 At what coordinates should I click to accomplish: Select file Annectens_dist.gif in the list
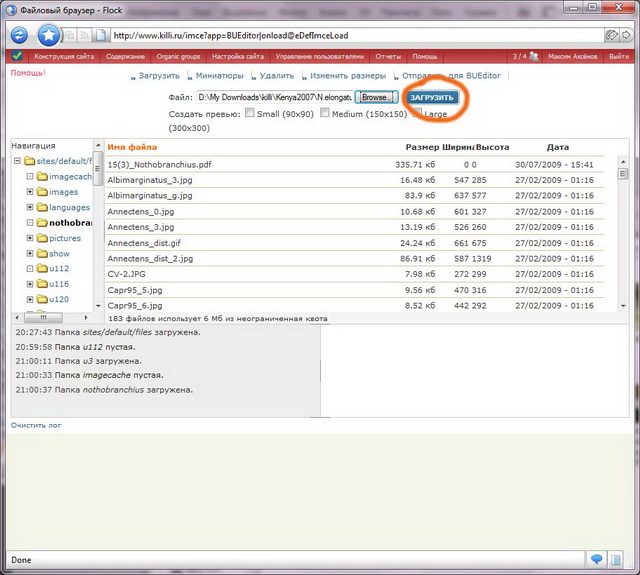144,243
